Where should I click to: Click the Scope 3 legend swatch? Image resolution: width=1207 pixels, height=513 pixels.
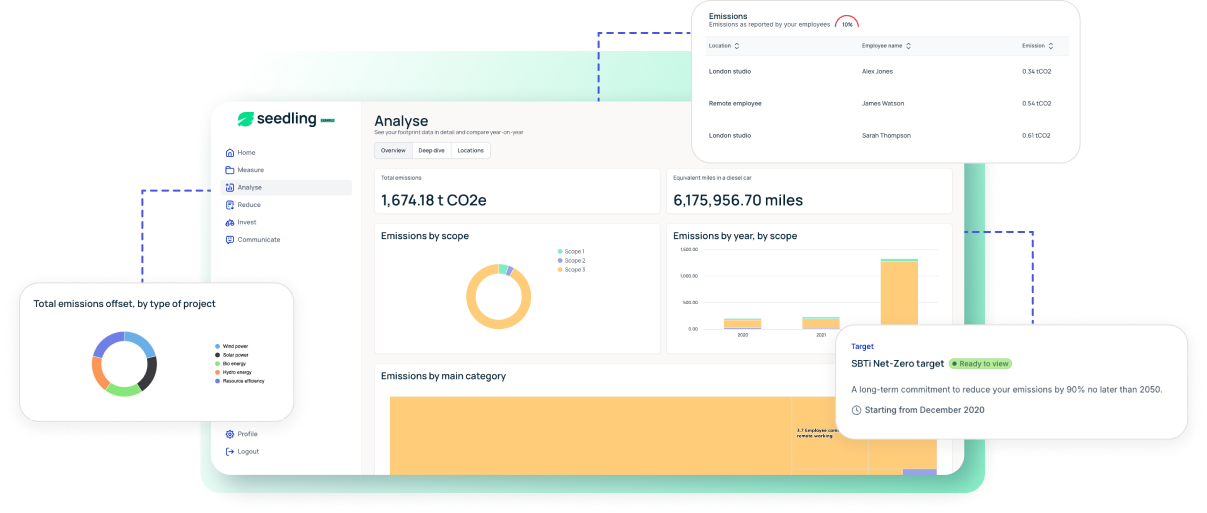(560, 270)
